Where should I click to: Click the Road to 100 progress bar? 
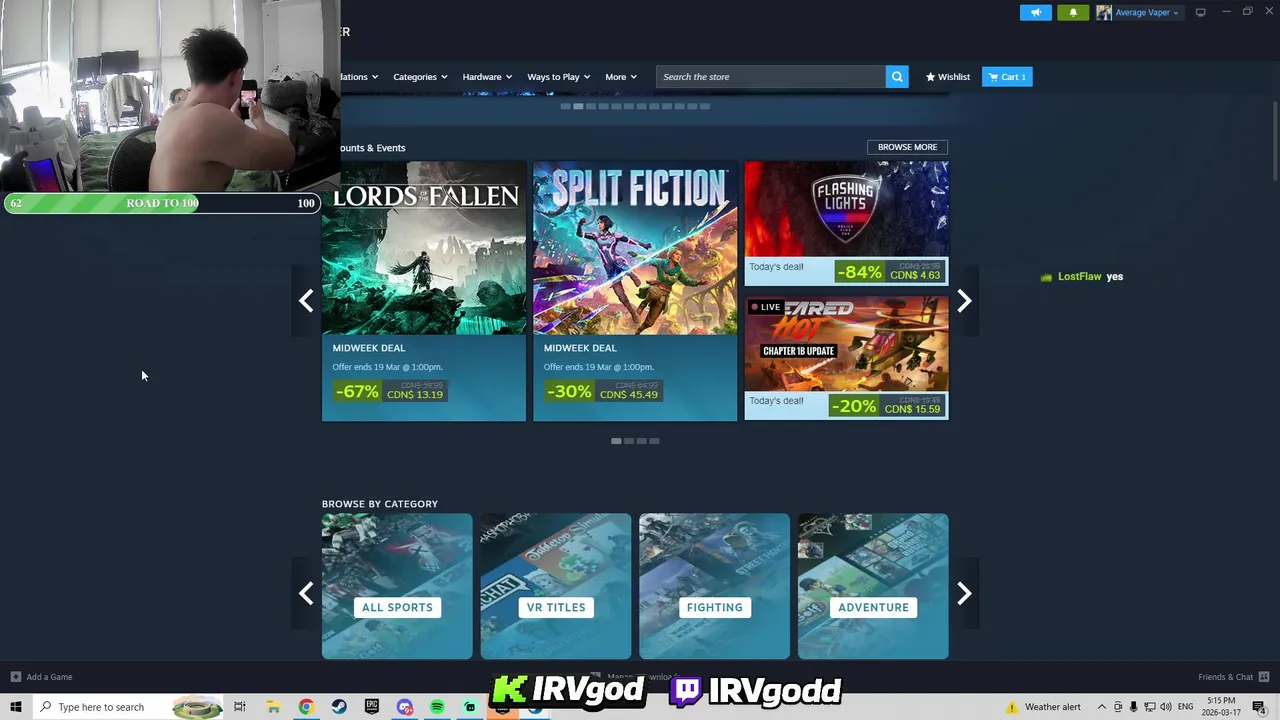(x=162, y=203)
